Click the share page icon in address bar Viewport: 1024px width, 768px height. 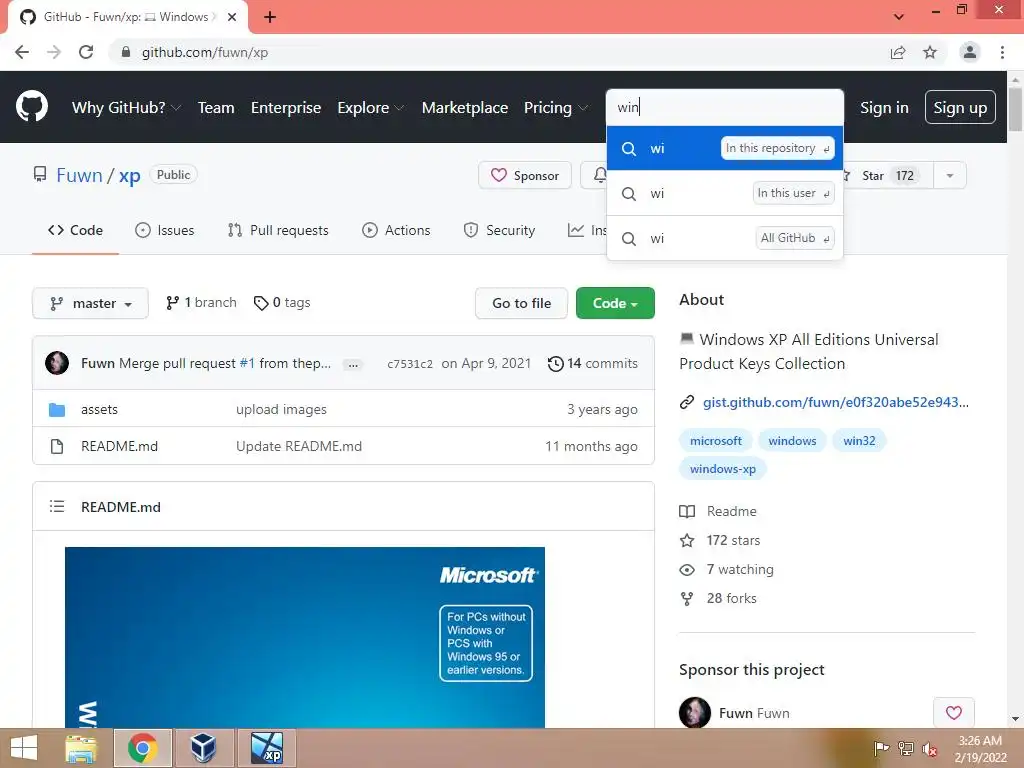898,52
